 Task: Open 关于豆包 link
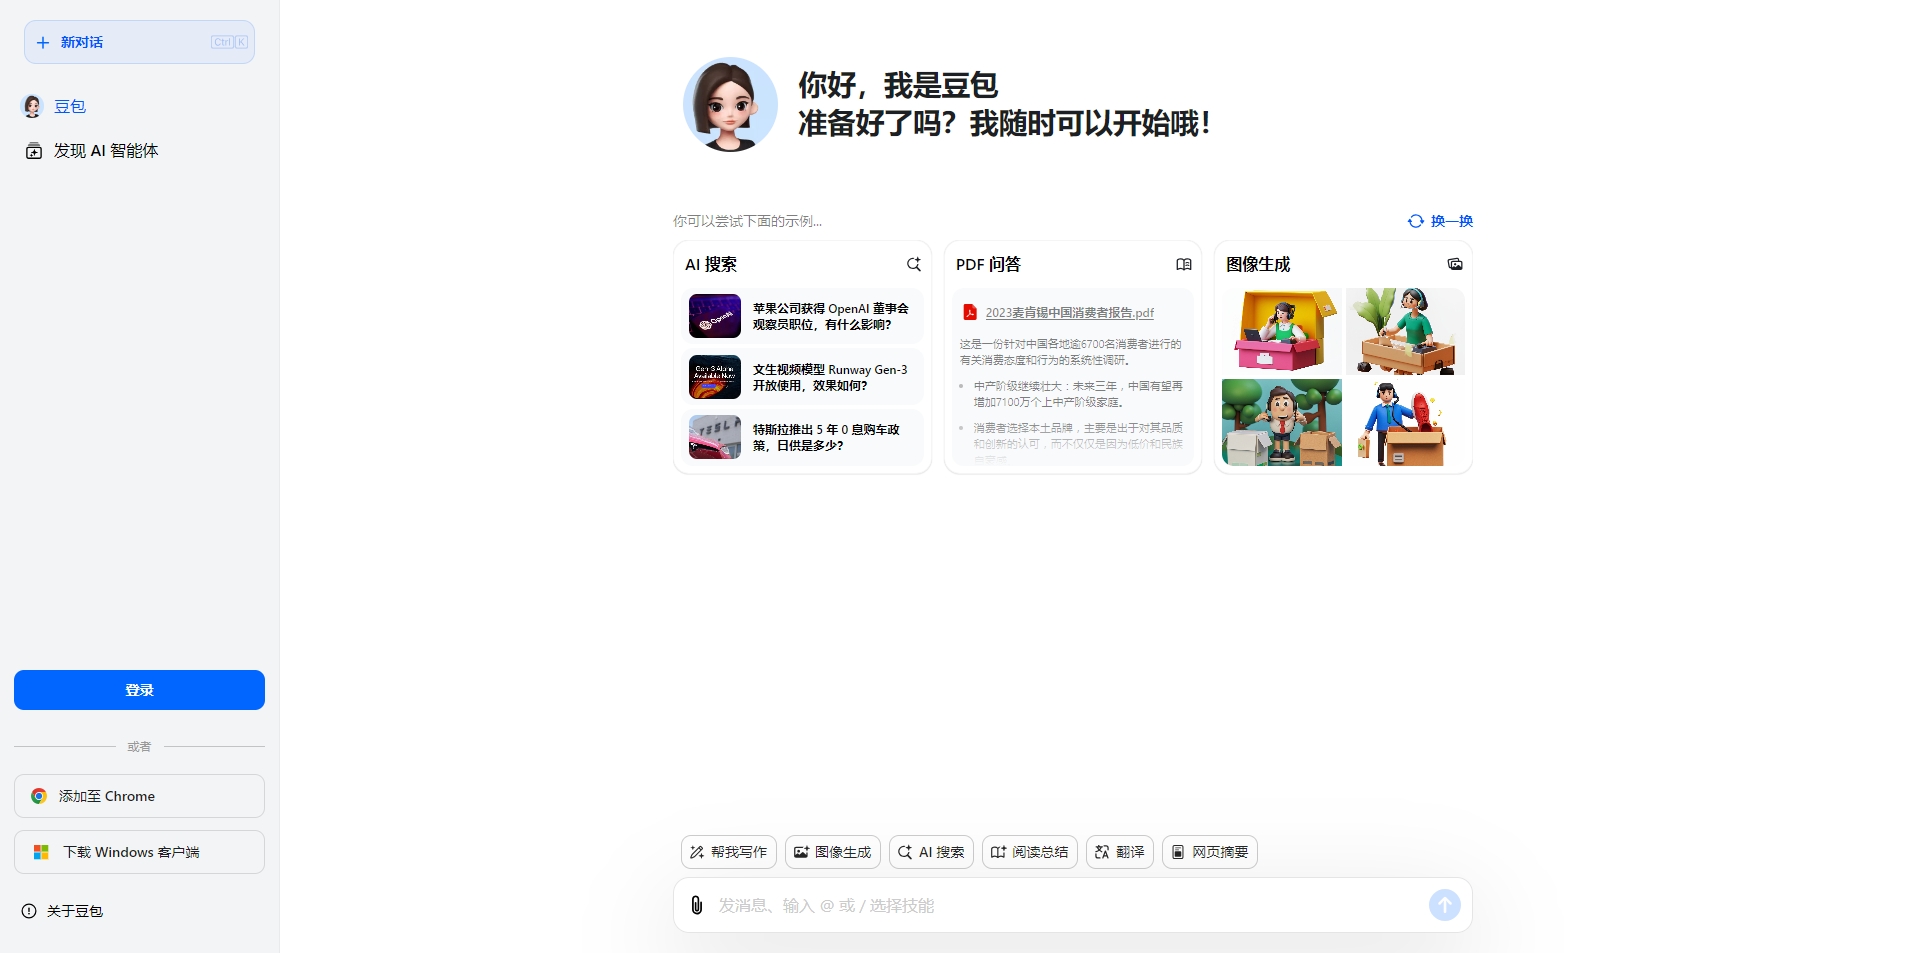[x=74, y=911]
